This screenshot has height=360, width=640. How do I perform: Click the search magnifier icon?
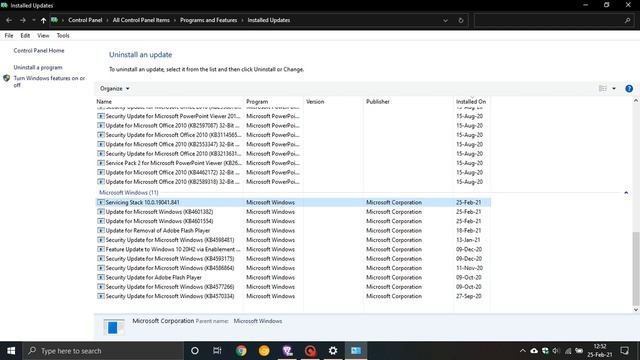point(627,20)
